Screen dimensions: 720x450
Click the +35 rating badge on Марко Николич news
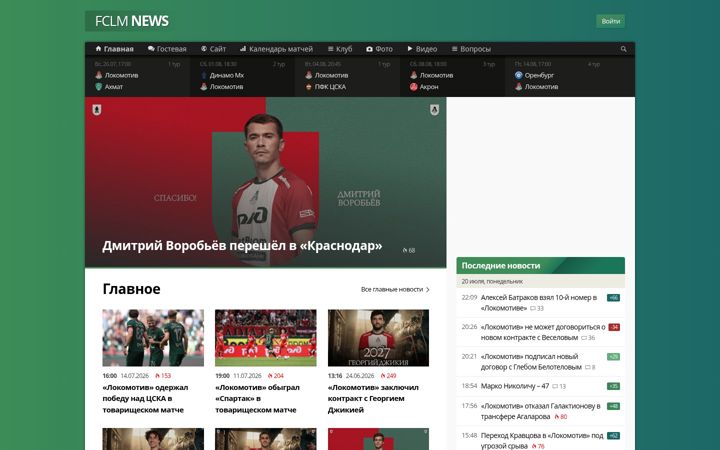pos(613,386)
